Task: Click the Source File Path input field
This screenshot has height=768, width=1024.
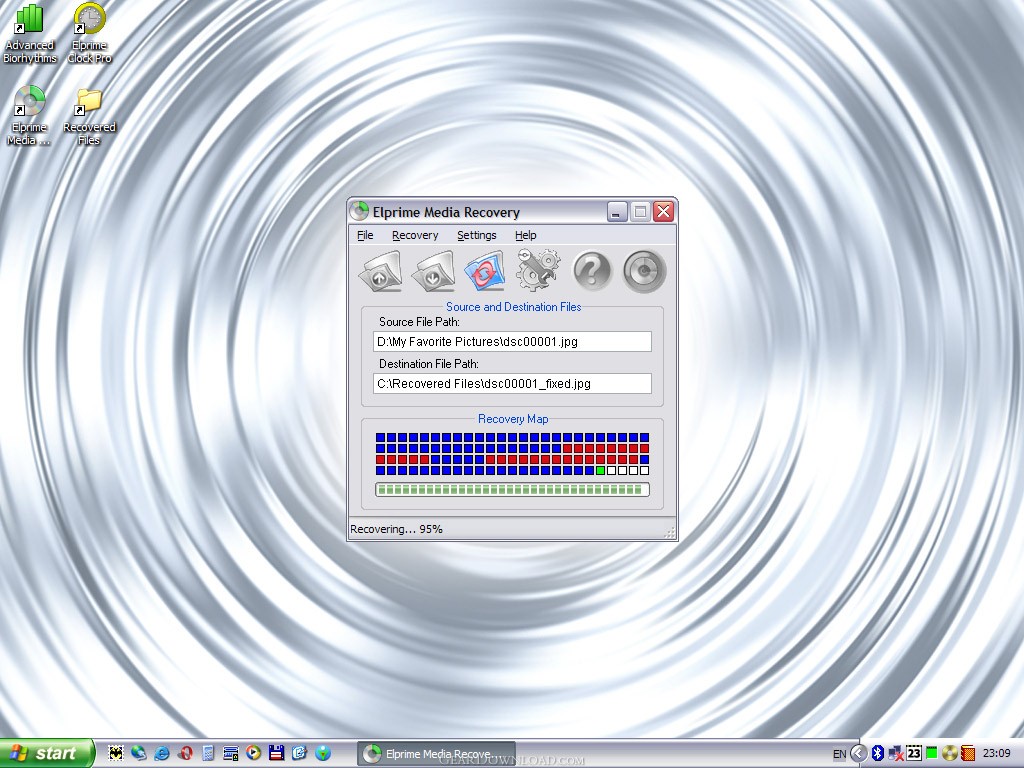Action: click(512, 342)
